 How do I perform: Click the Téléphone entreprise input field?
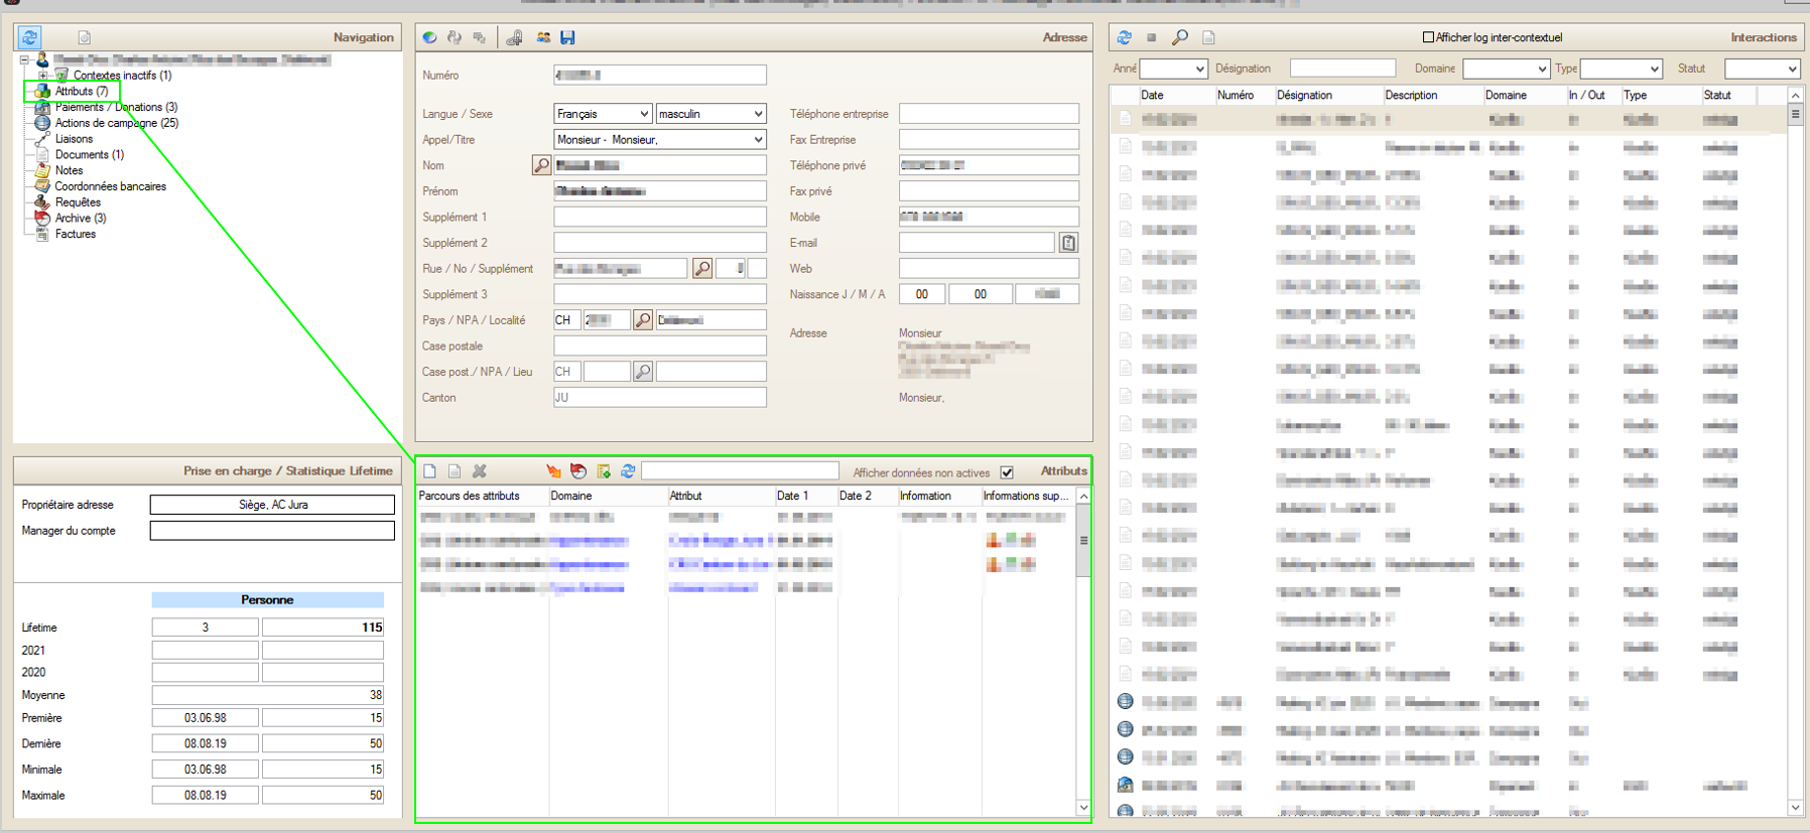click(x=989, y=114)
